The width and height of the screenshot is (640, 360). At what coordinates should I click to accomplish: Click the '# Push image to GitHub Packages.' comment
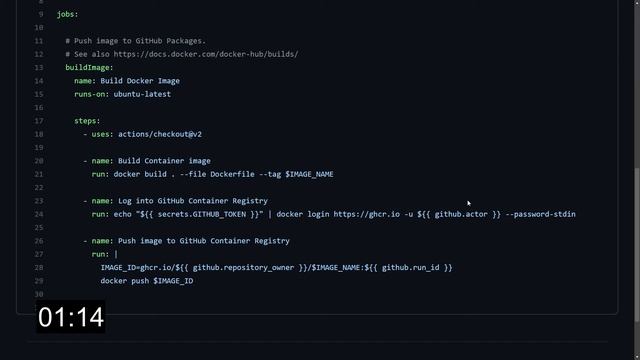pos(136,41)
